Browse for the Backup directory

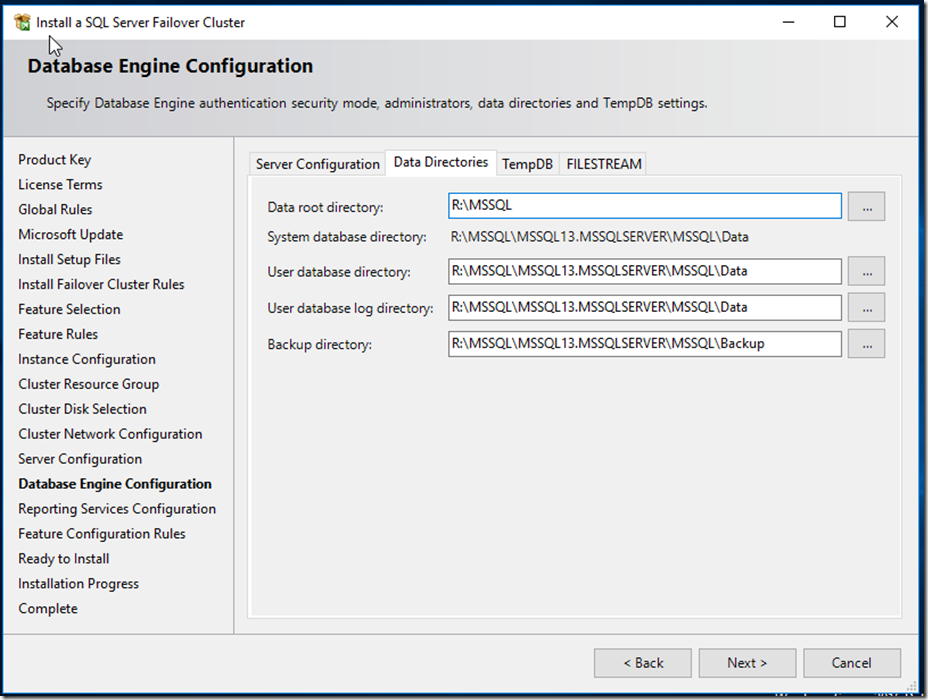866,344
